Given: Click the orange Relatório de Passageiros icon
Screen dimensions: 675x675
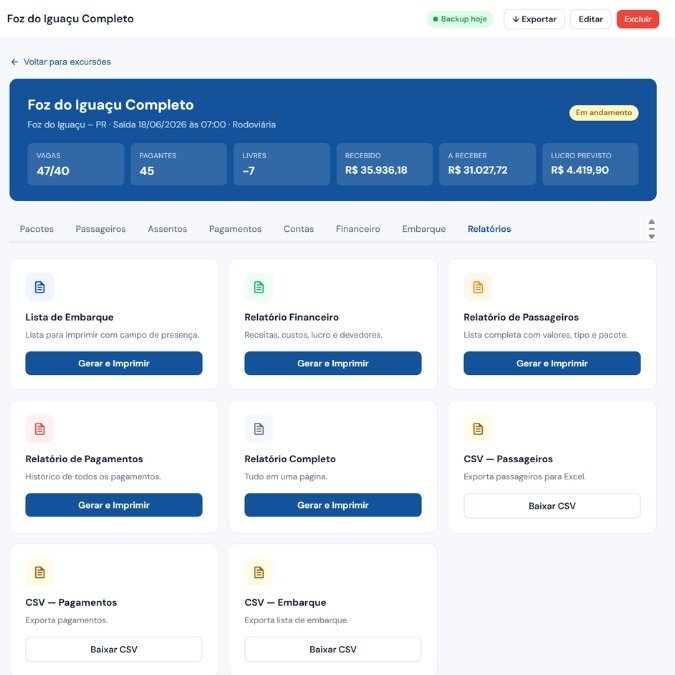Looking at the screenshot, I should click(478, 287).
